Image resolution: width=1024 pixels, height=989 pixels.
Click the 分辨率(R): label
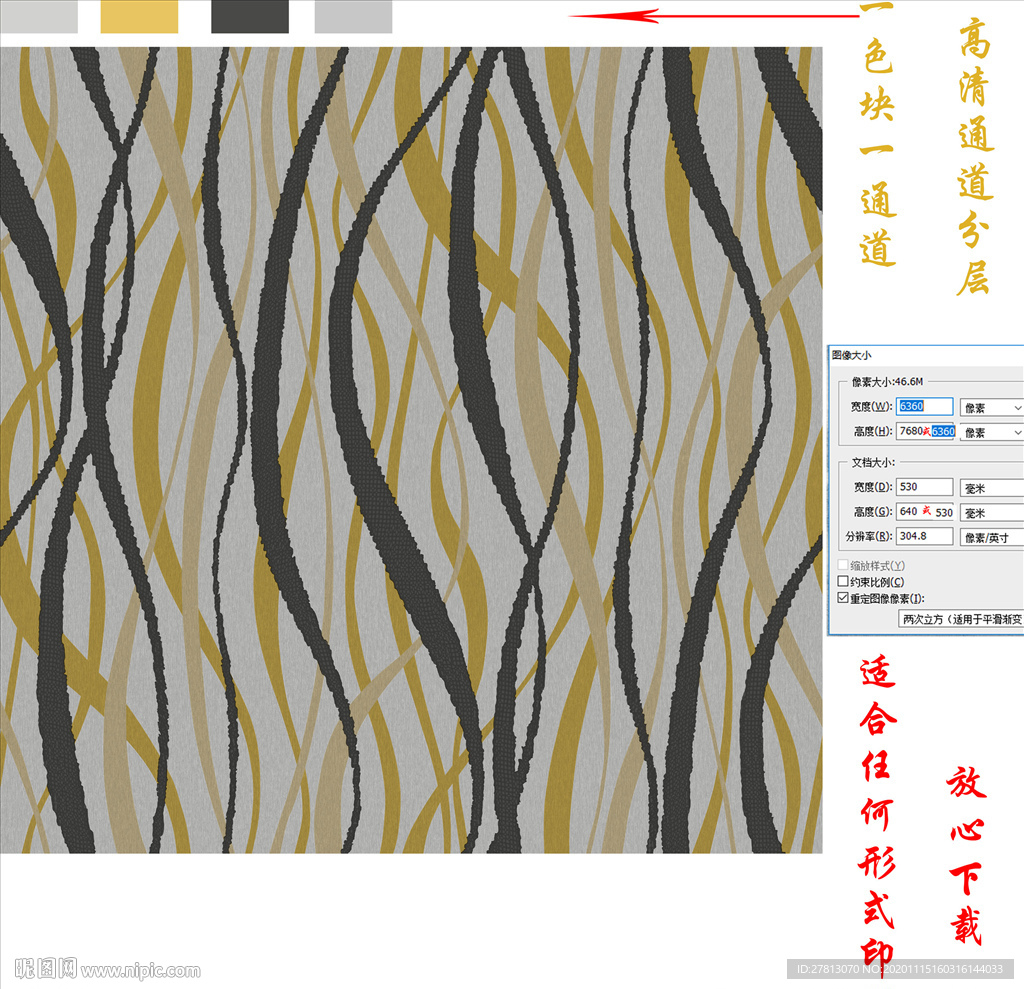pyautogui.click(x=869, y=536)
